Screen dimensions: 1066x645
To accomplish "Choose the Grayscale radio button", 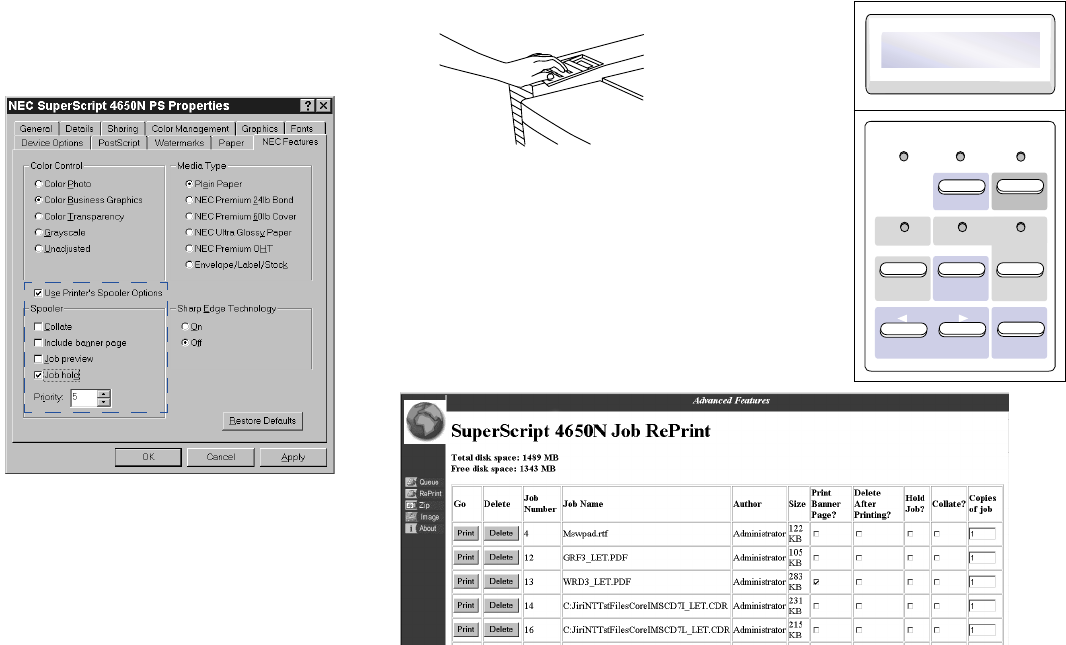I will click(39, 232).
